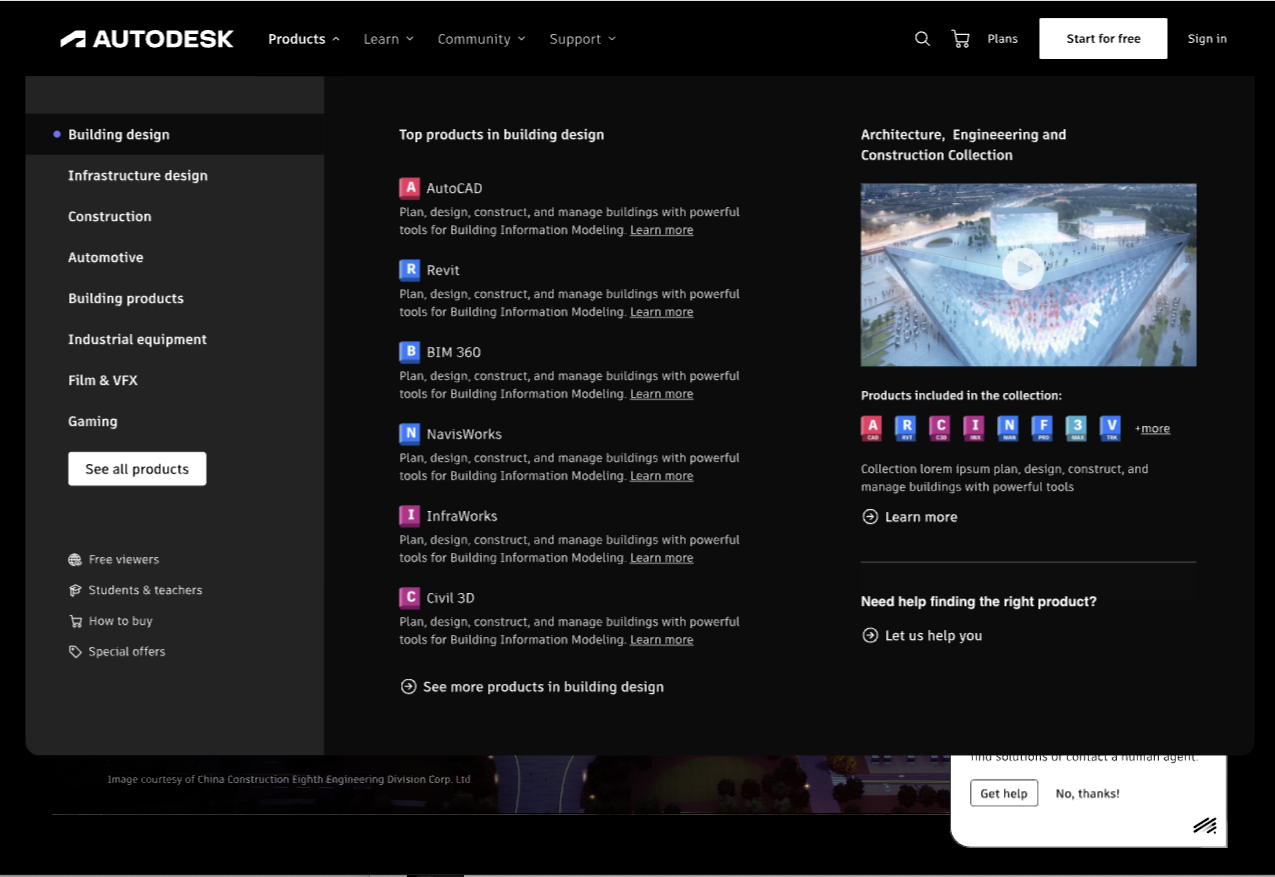Click the globe icon beside Free viewers

point(75,560)
